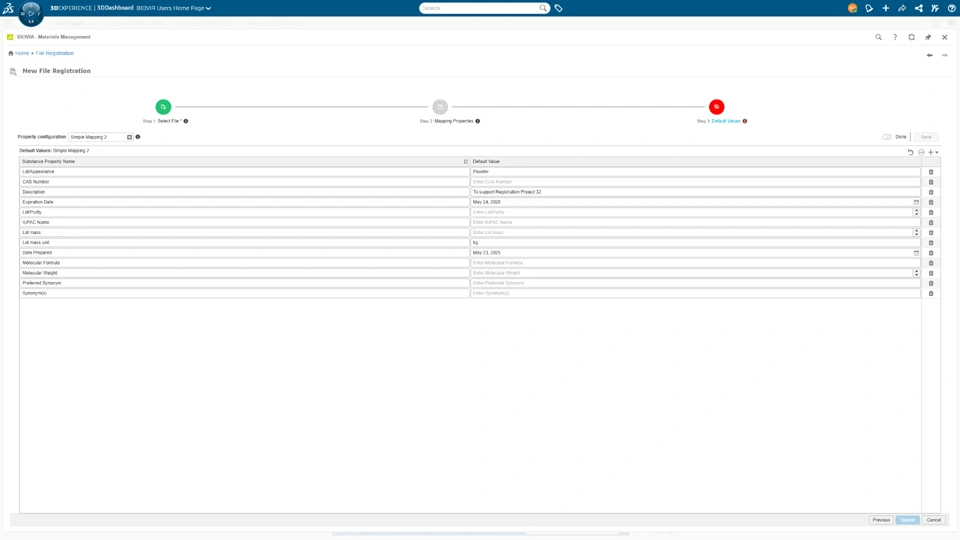960x540 pixels.
Task: Click the Previous button
Action: [x=881, y=520]
